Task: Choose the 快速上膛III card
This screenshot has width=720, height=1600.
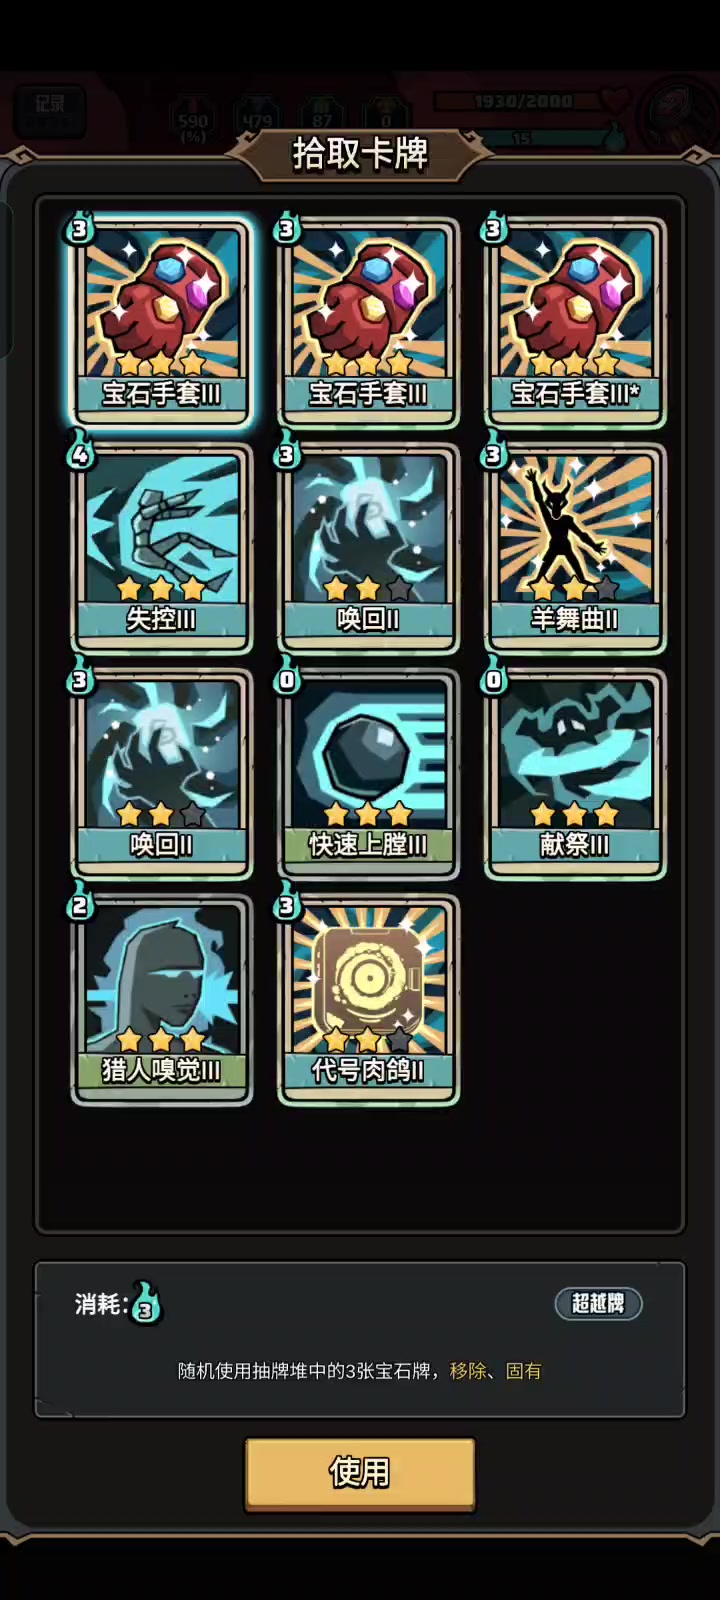Action: pyautogui.click(x=368, y=774)
